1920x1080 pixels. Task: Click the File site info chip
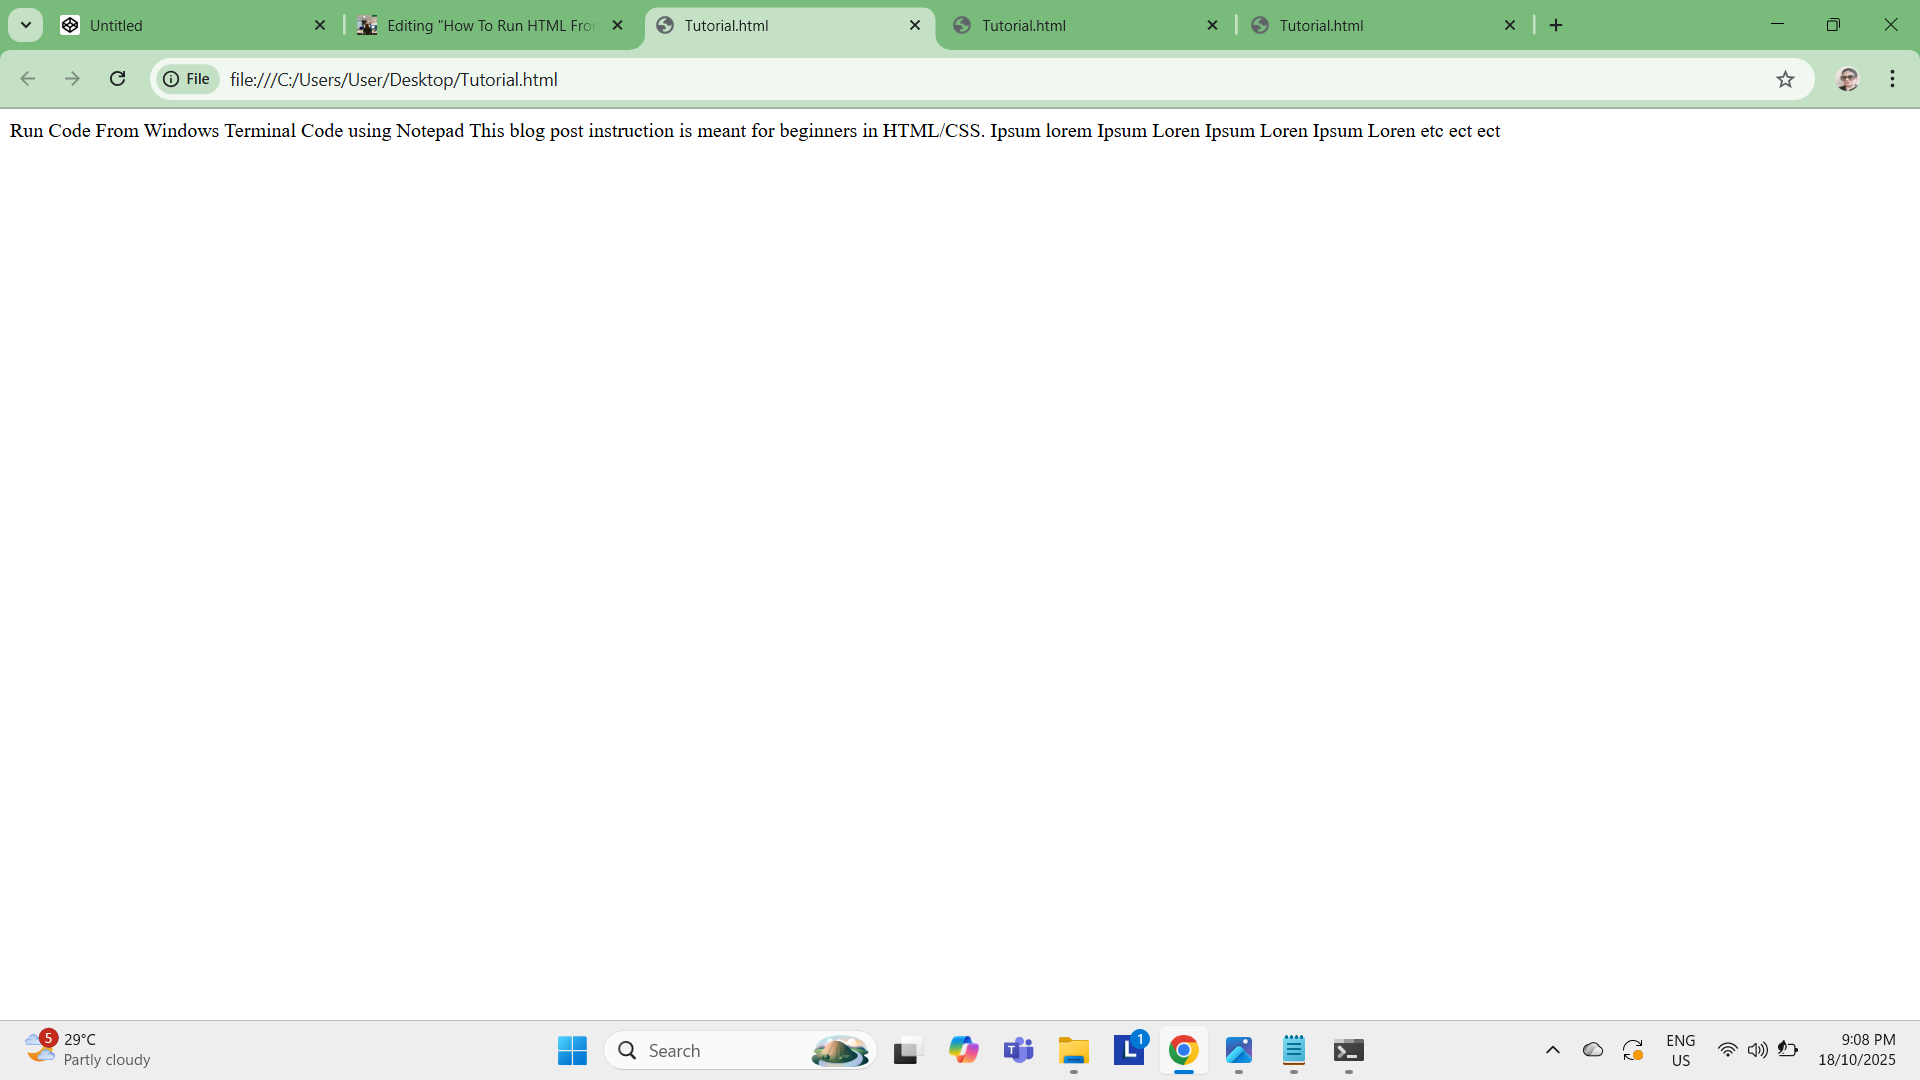pyautogui.click(x=187, y=79)
